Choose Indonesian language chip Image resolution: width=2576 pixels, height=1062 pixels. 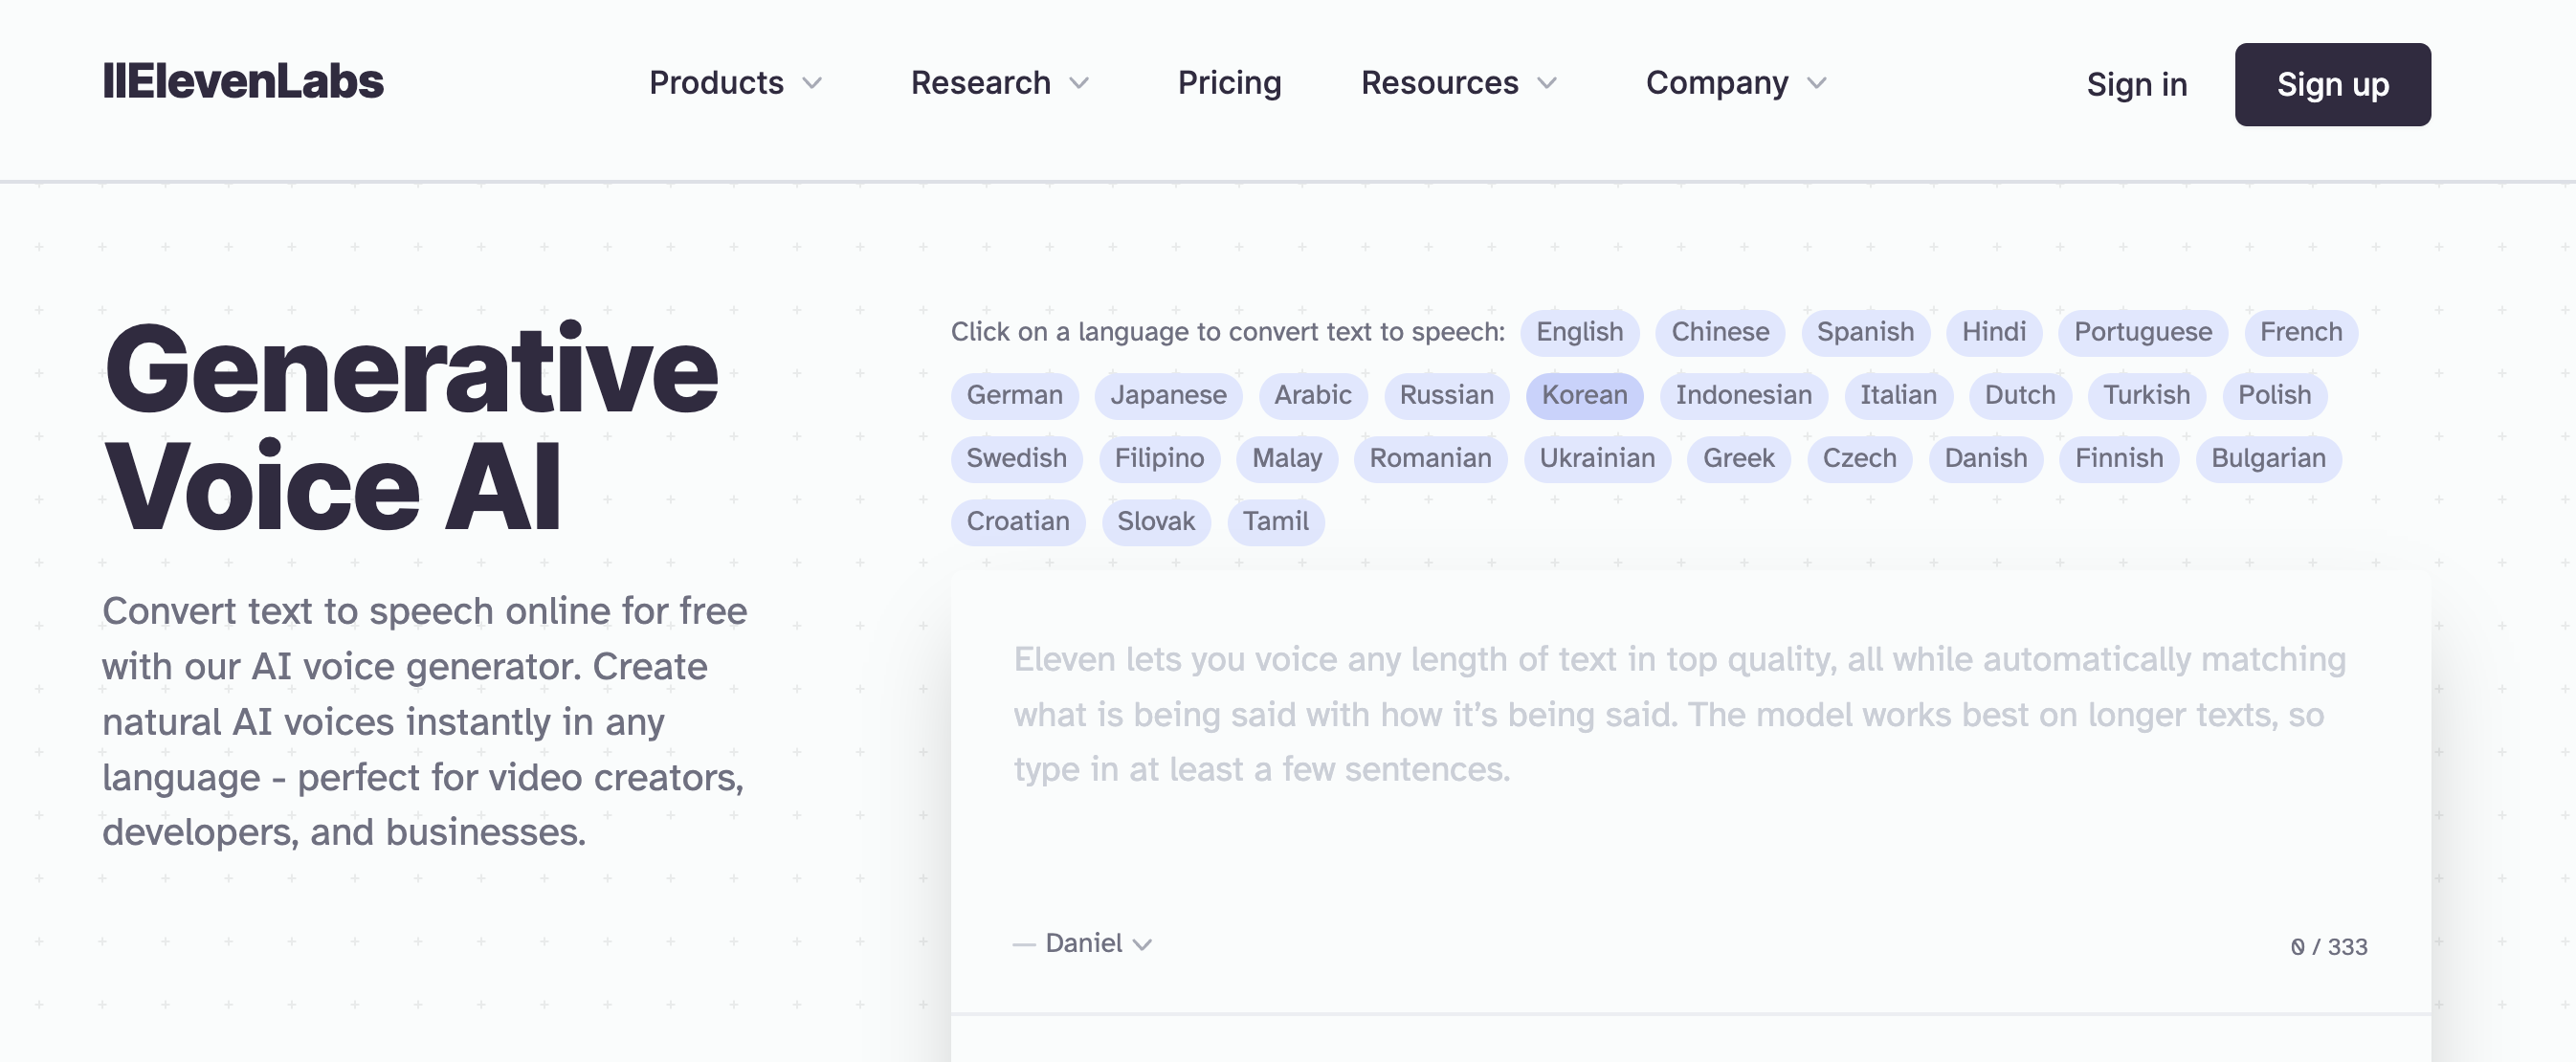(x=1743, y=395)
